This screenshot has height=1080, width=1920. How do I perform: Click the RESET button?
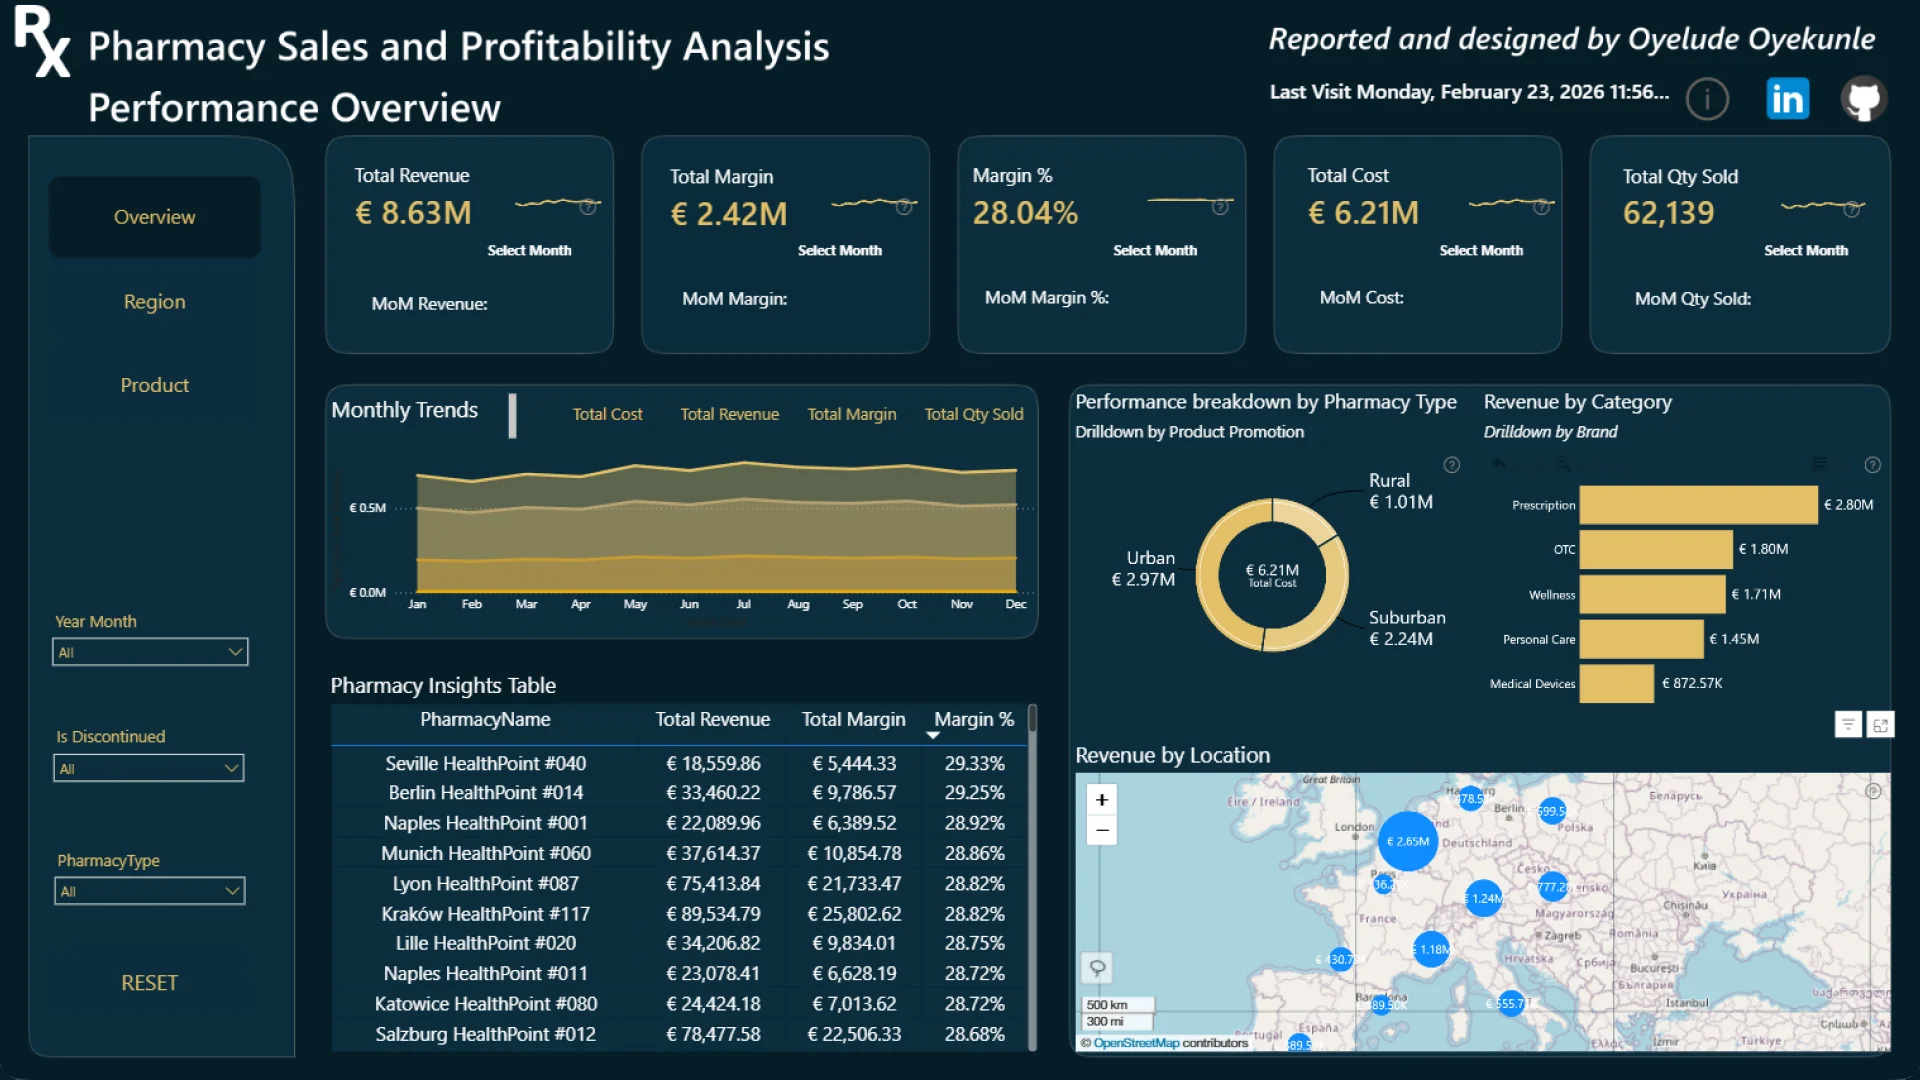coord(149,983)
